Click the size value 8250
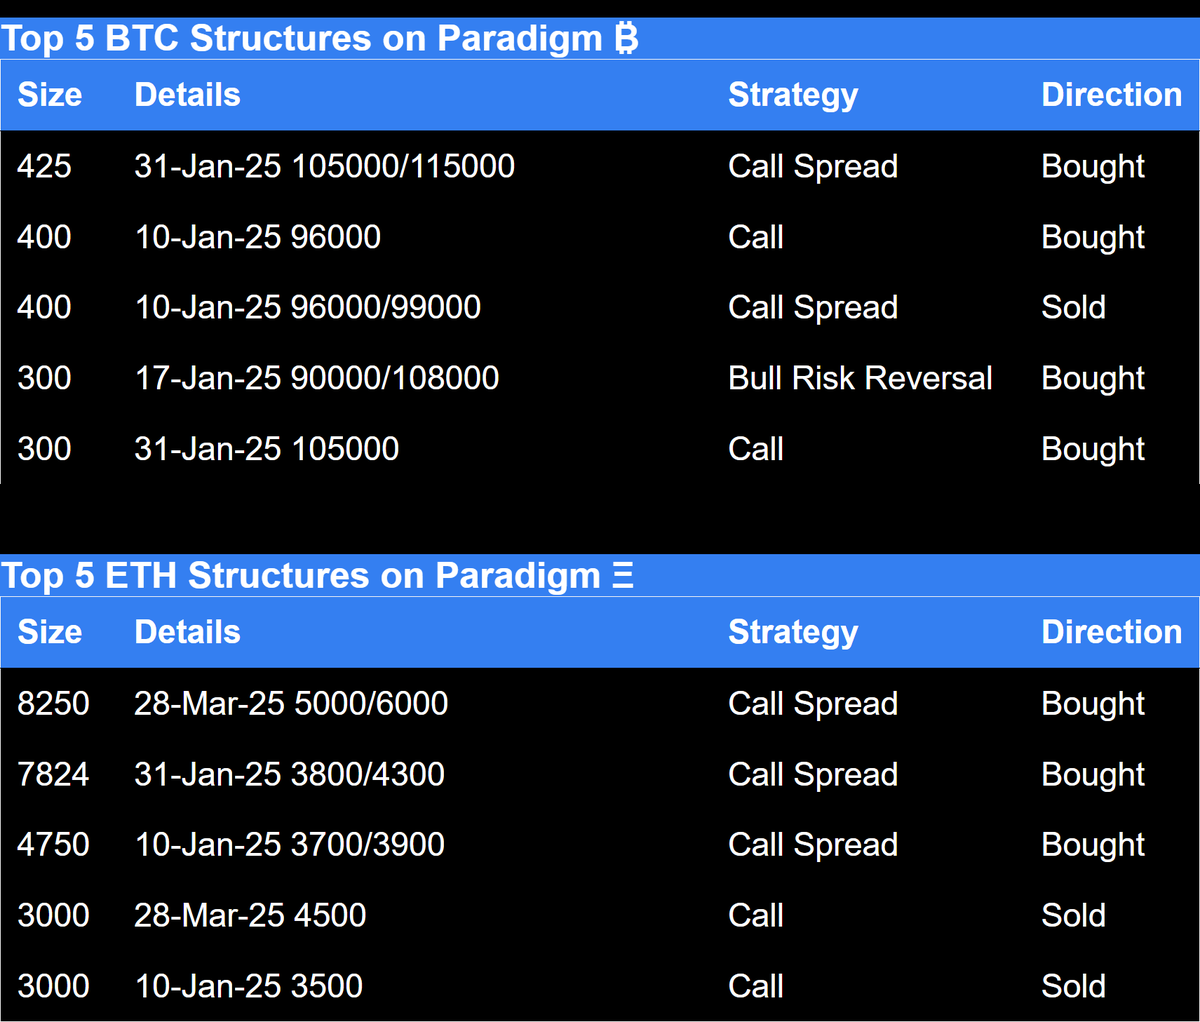This screenshot has height=1022, width=1200. tap(53, 703)
